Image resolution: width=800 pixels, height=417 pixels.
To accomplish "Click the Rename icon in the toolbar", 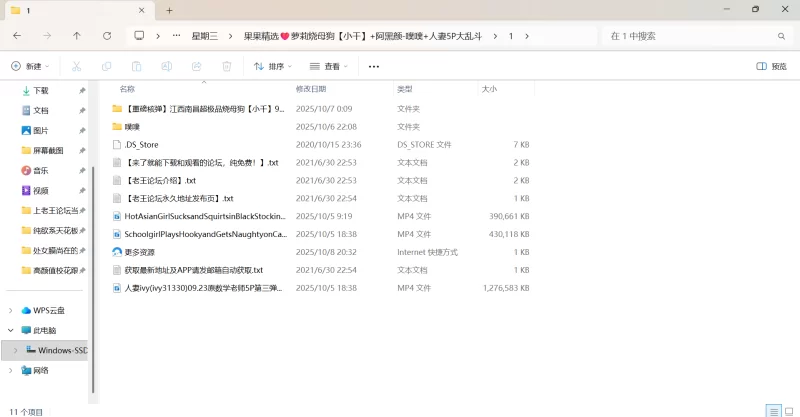I will tap(166, 66).
